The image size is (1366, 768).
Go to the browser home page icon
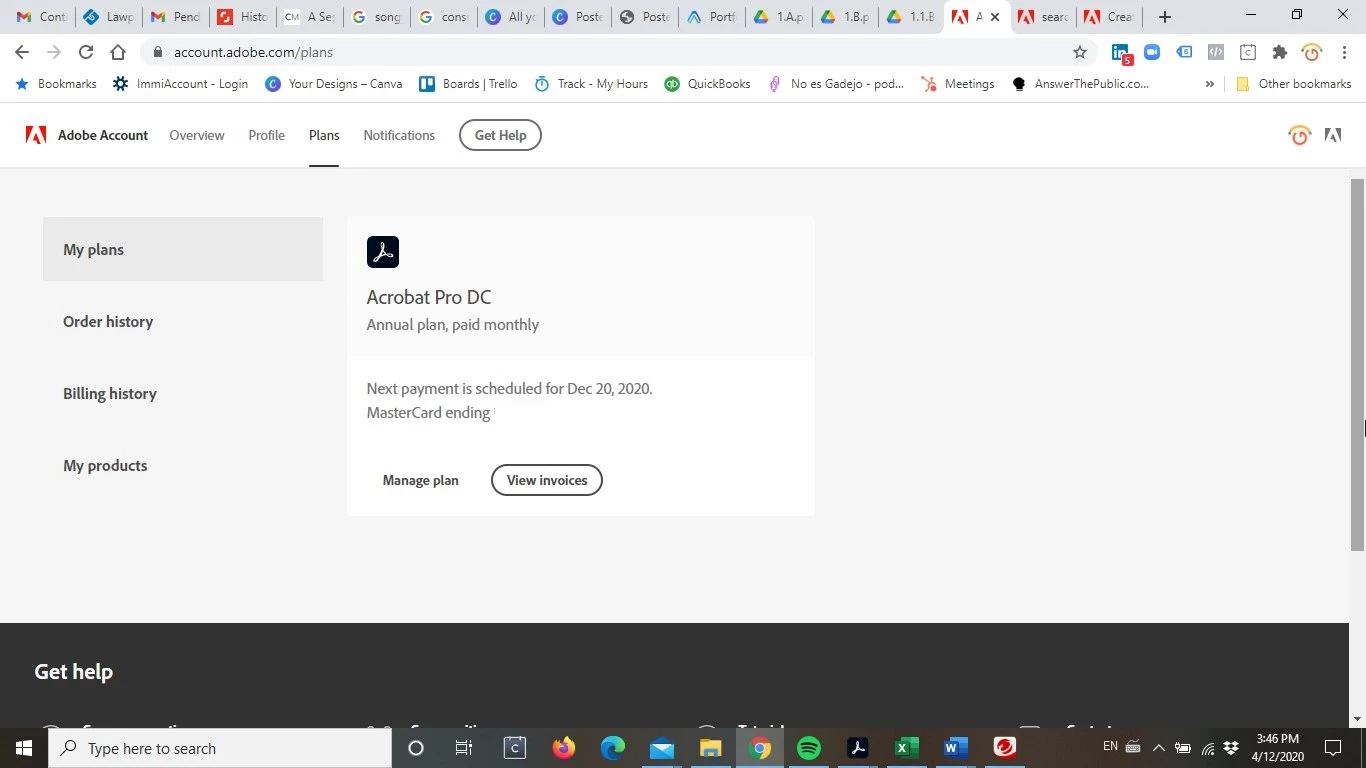point(118,52)
